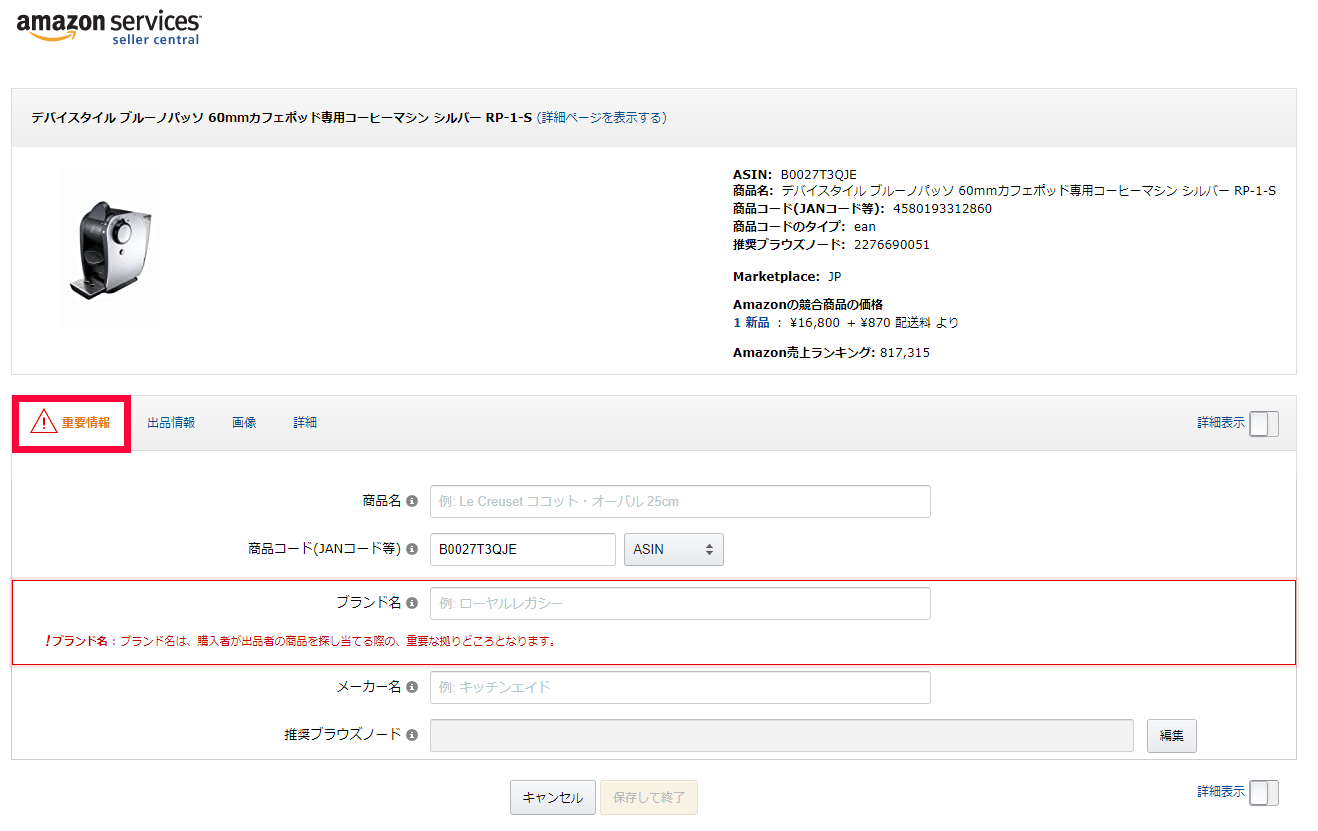Toggle the upper 詳細表示 switch

pos(1263,423)
